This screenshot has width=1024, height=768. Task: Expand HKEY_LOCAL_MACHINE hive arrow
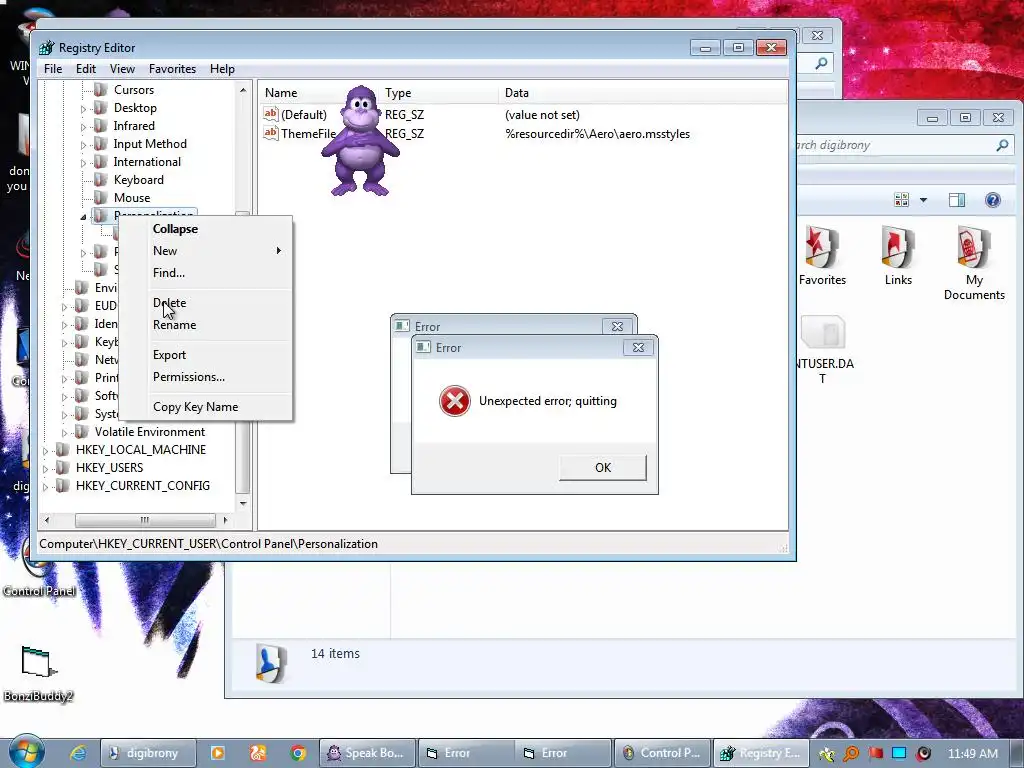[45, 451]
